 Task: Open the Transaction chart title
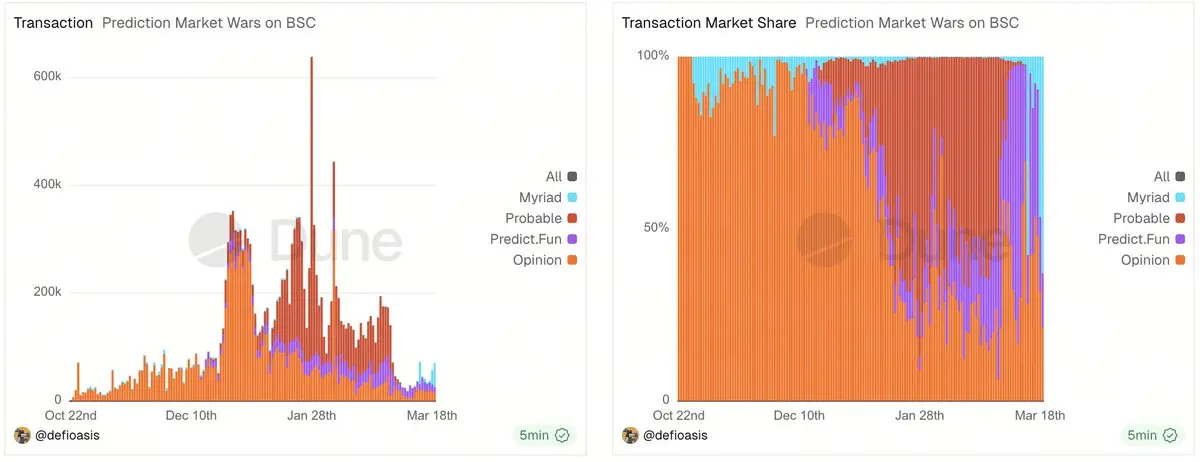tap(53, 22)
